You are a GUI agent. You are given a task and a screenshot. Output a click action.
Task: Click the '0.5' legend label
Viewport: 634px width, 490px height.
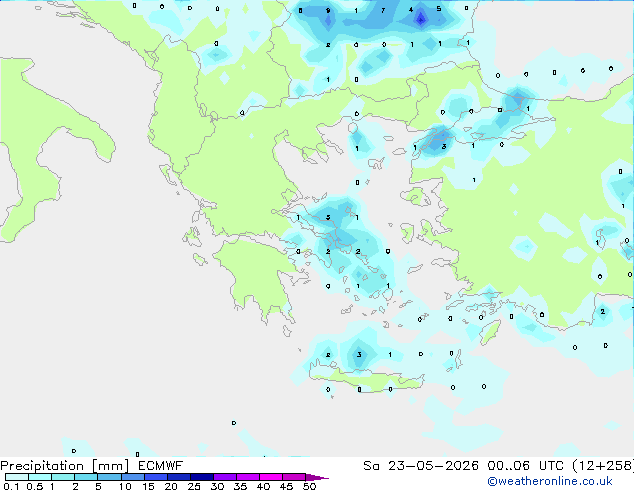(35, 486)
